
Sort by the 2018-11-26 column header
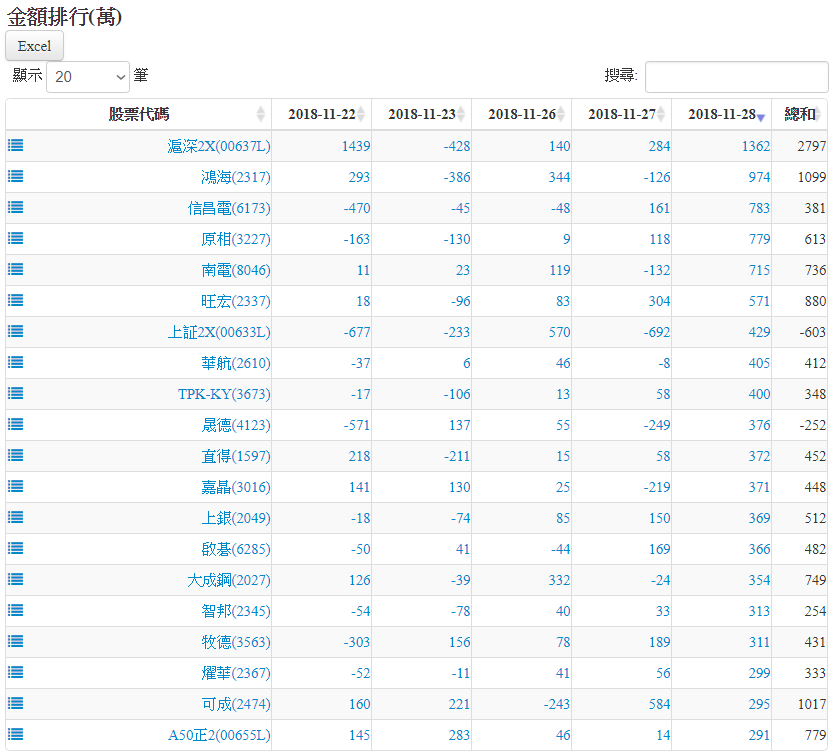coord(521,114)
